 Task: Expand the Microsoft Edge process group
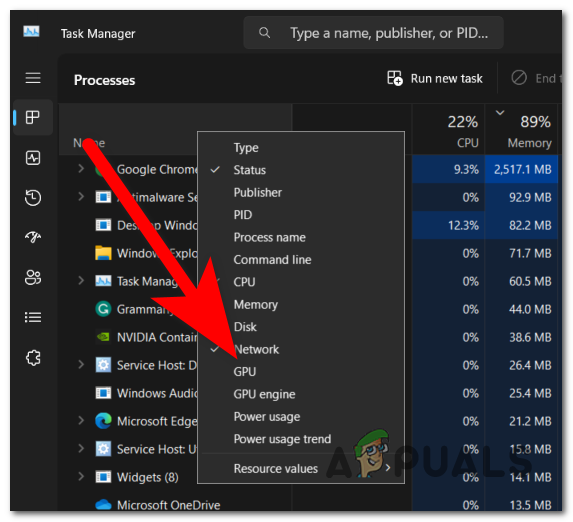click(81, 421)
